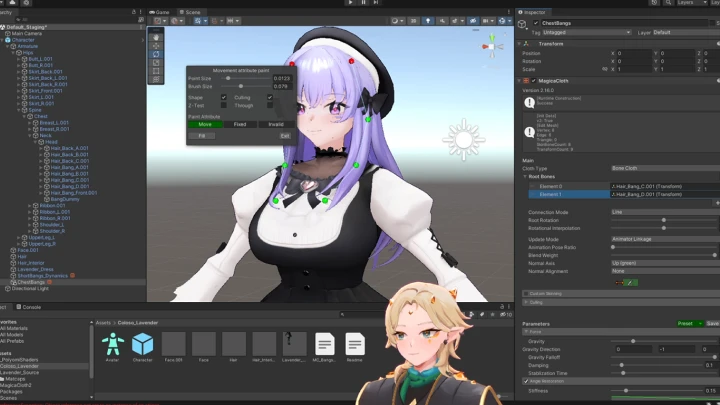Open the Cloth Type dropdown
The image size is (720, 405).
[665, 169]
